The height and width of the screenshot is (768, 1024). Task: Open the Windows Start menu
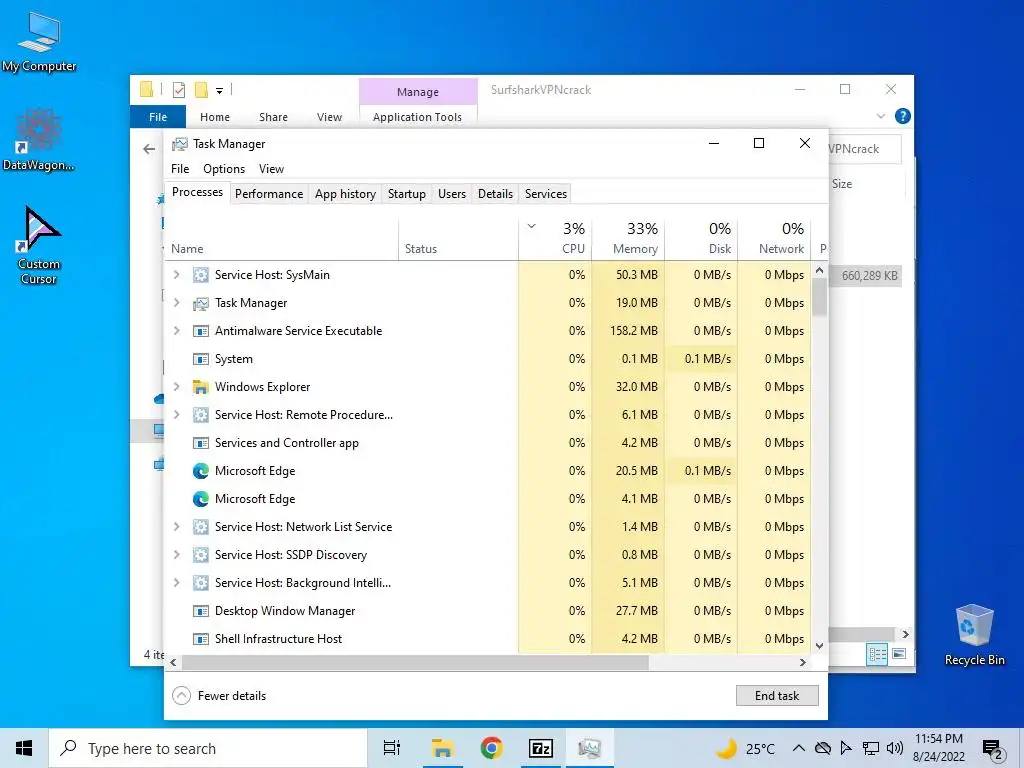coord(24,748)
